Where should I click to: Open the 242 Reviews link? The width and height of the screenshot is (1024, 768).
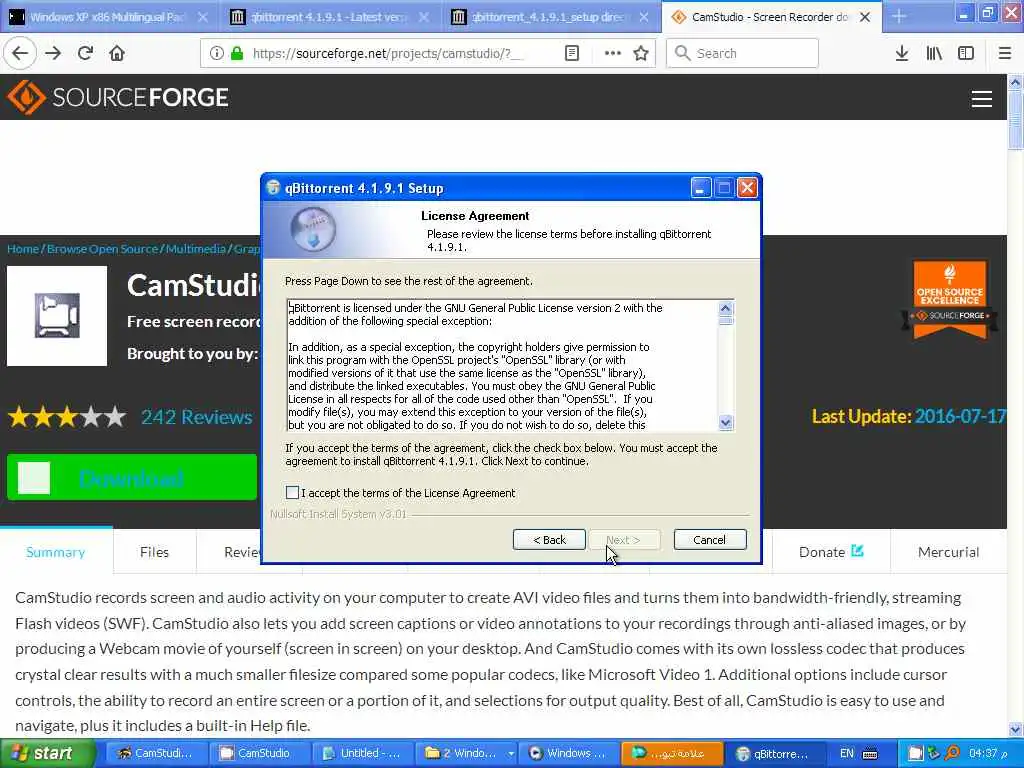coord(197,417)
